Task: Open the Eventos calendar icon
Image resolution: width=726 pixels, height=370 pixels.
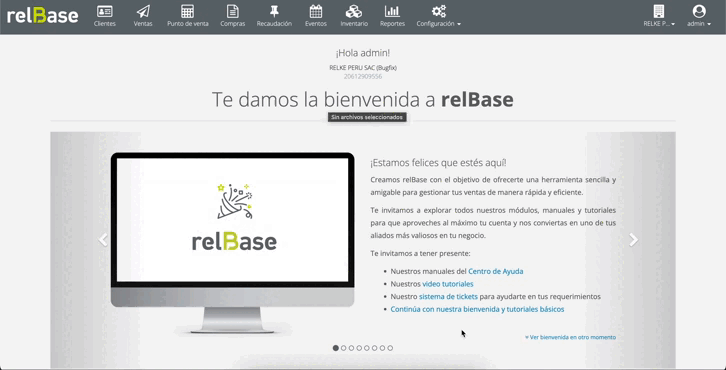Action: pyautogui.click(x=316, y=11)
